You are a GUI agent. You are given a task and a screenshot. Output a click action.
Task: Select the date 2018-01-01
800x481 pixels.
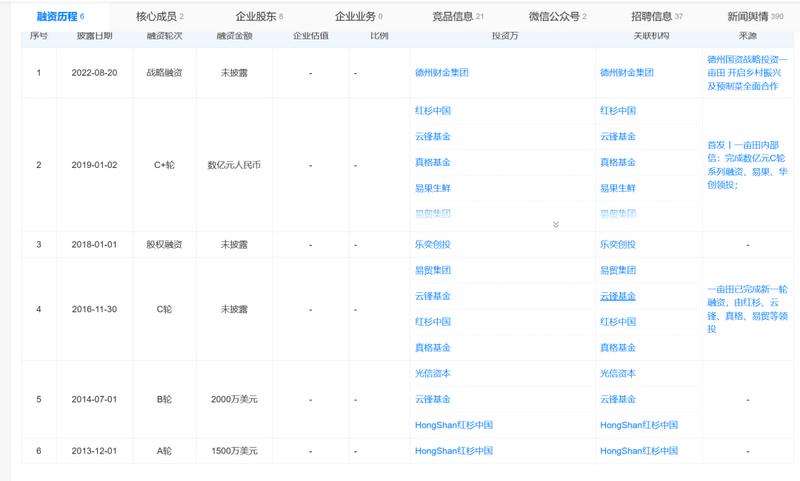94,244
